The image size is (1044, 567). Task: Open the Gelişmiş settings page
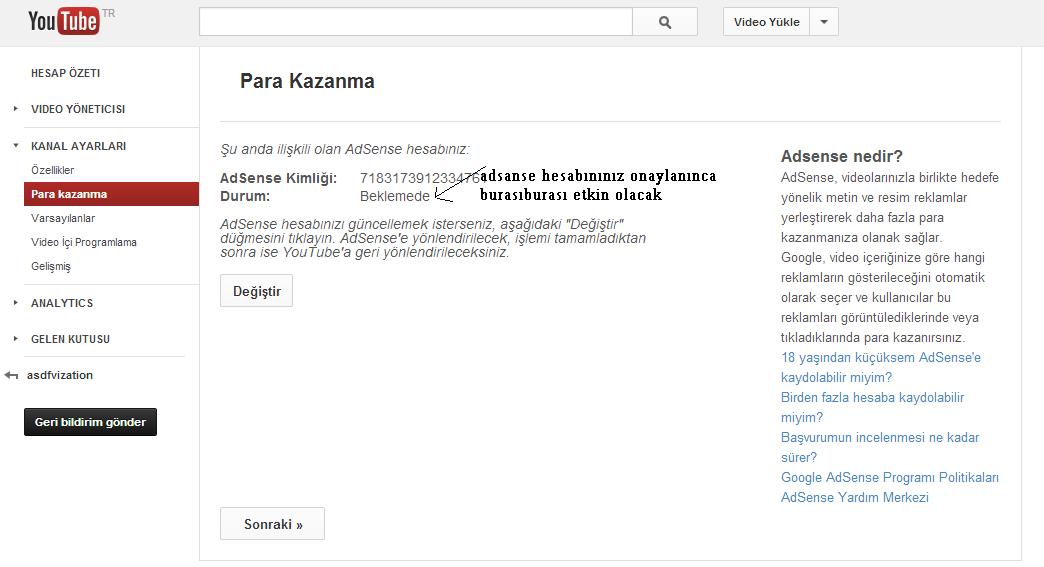point(51,266)
